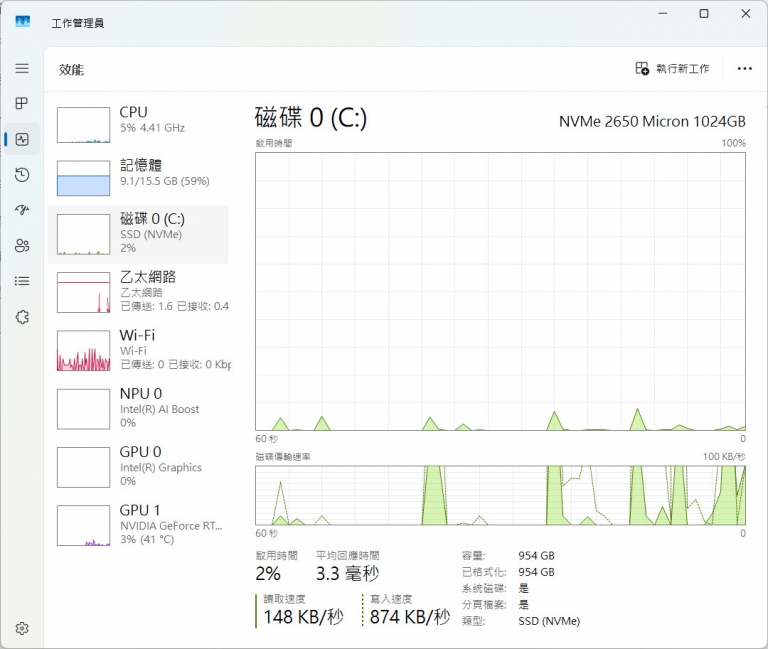Open the three-dot more options menu
The height and width of the screenshot is (649, 768).
(x=744, y=69)
